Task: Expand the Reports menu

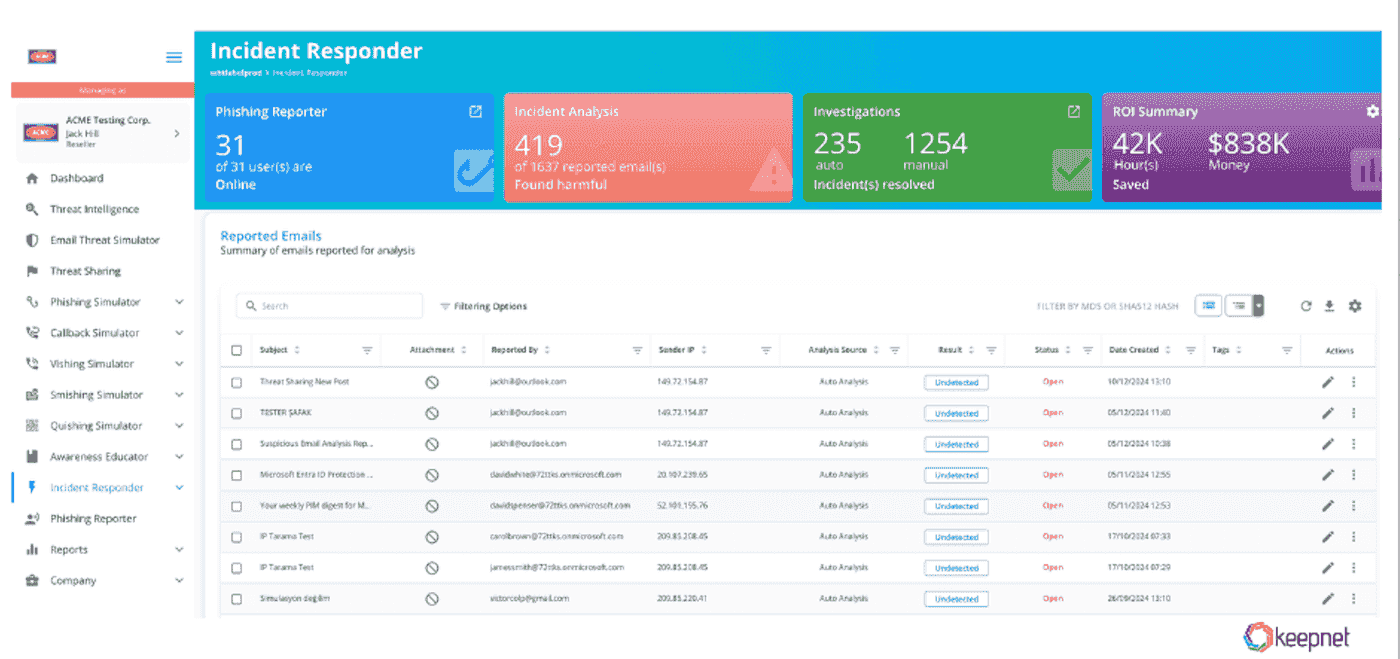Action: click(179, 550)
